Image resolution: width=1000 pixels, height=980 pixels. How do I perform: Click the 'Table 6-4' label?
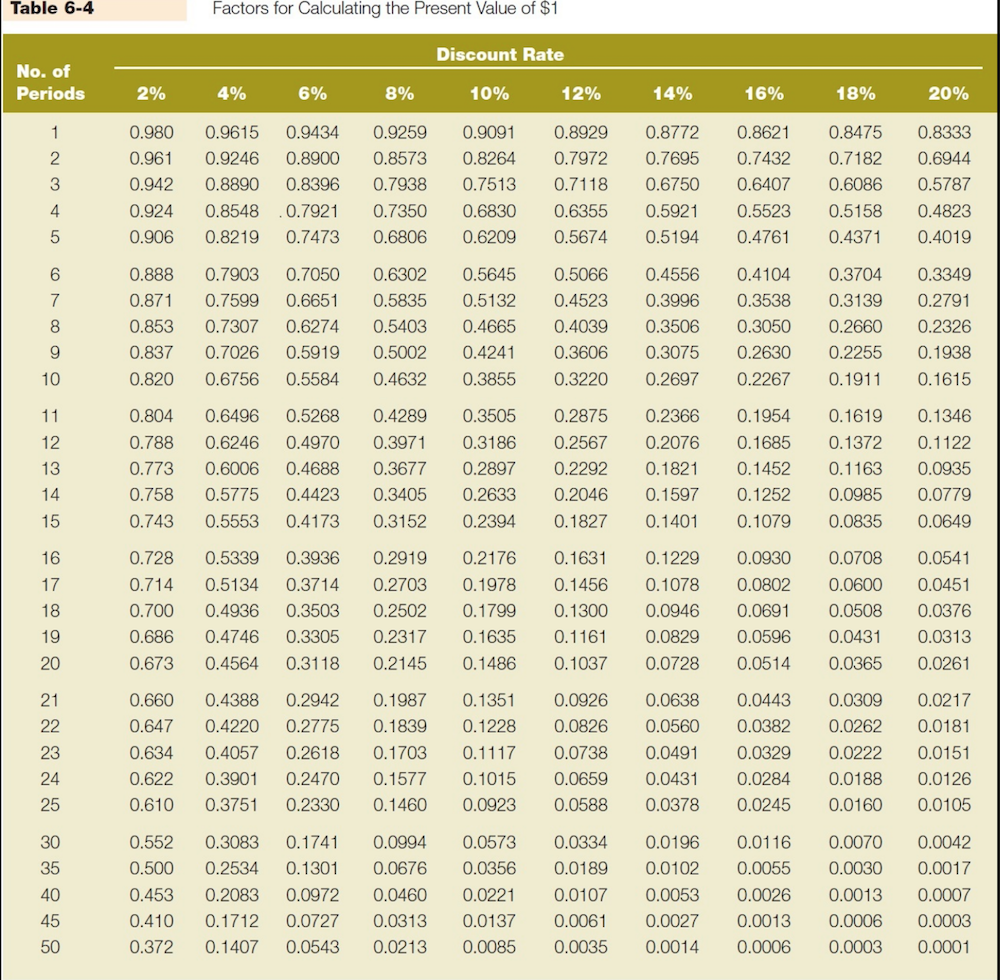(x=52, y=8)
